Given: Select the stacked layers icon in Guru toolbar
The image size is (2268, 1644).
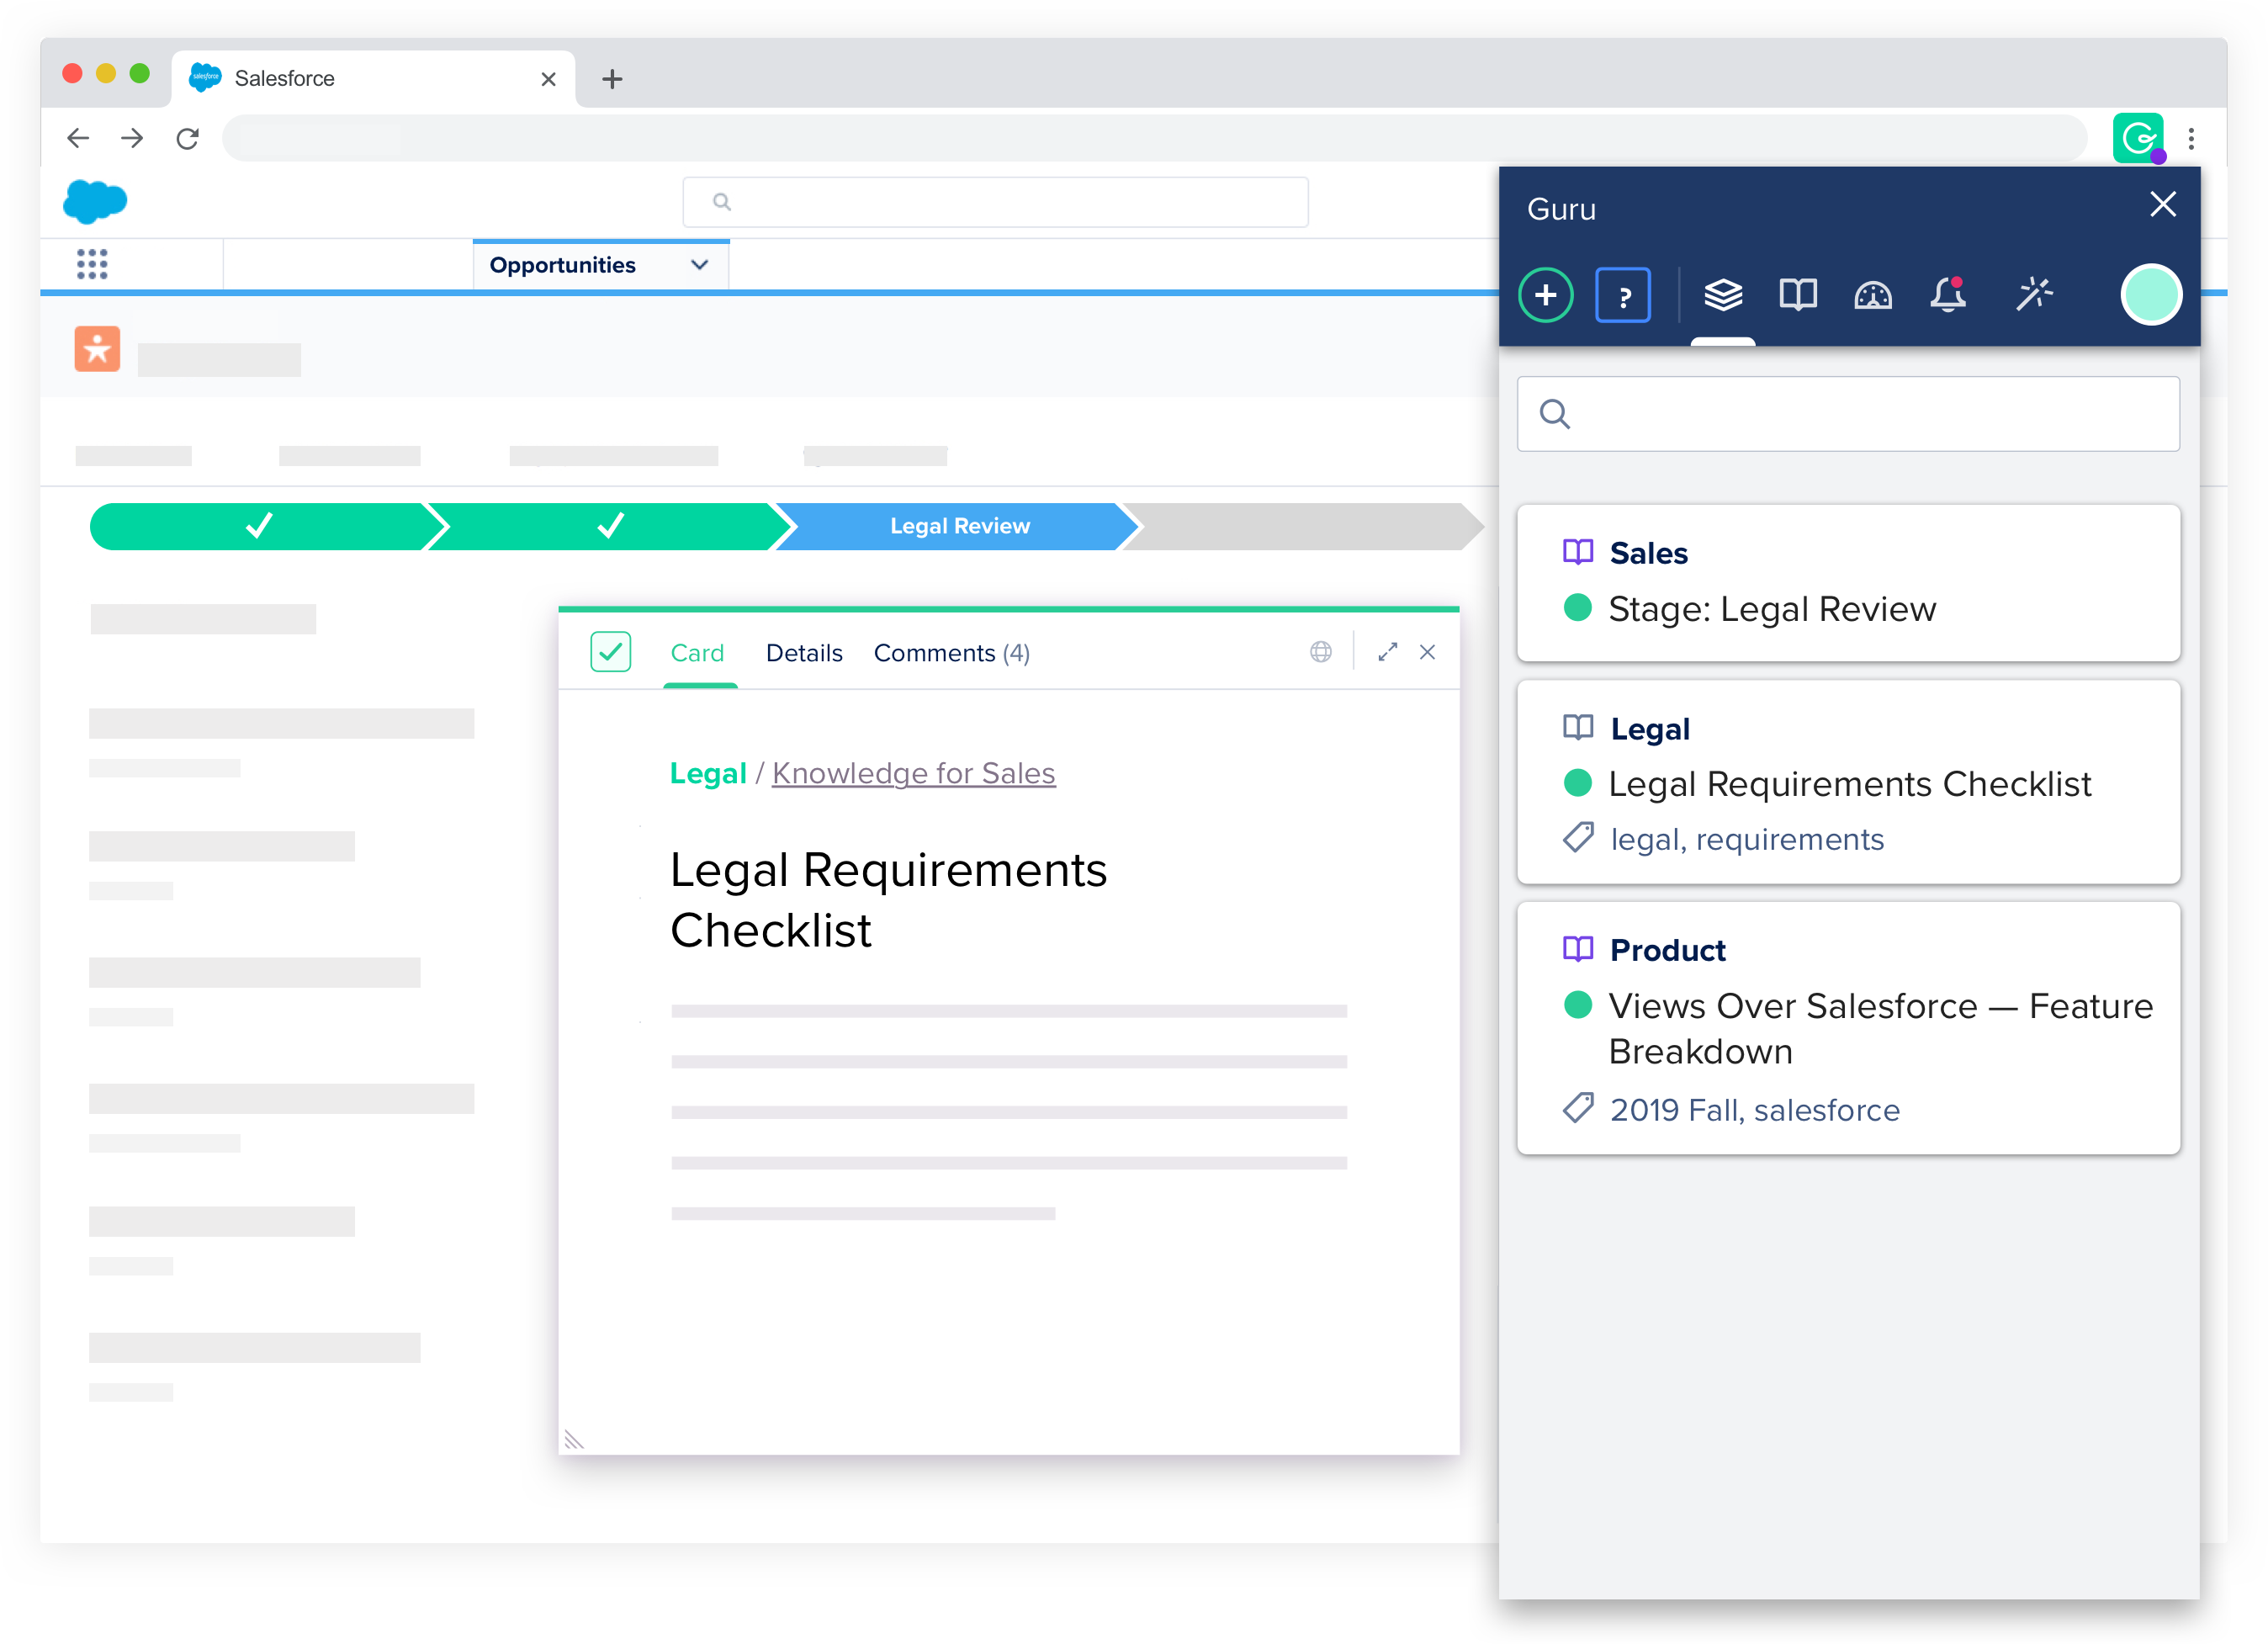Looking at the screenshot, I should click(1722, 294).
